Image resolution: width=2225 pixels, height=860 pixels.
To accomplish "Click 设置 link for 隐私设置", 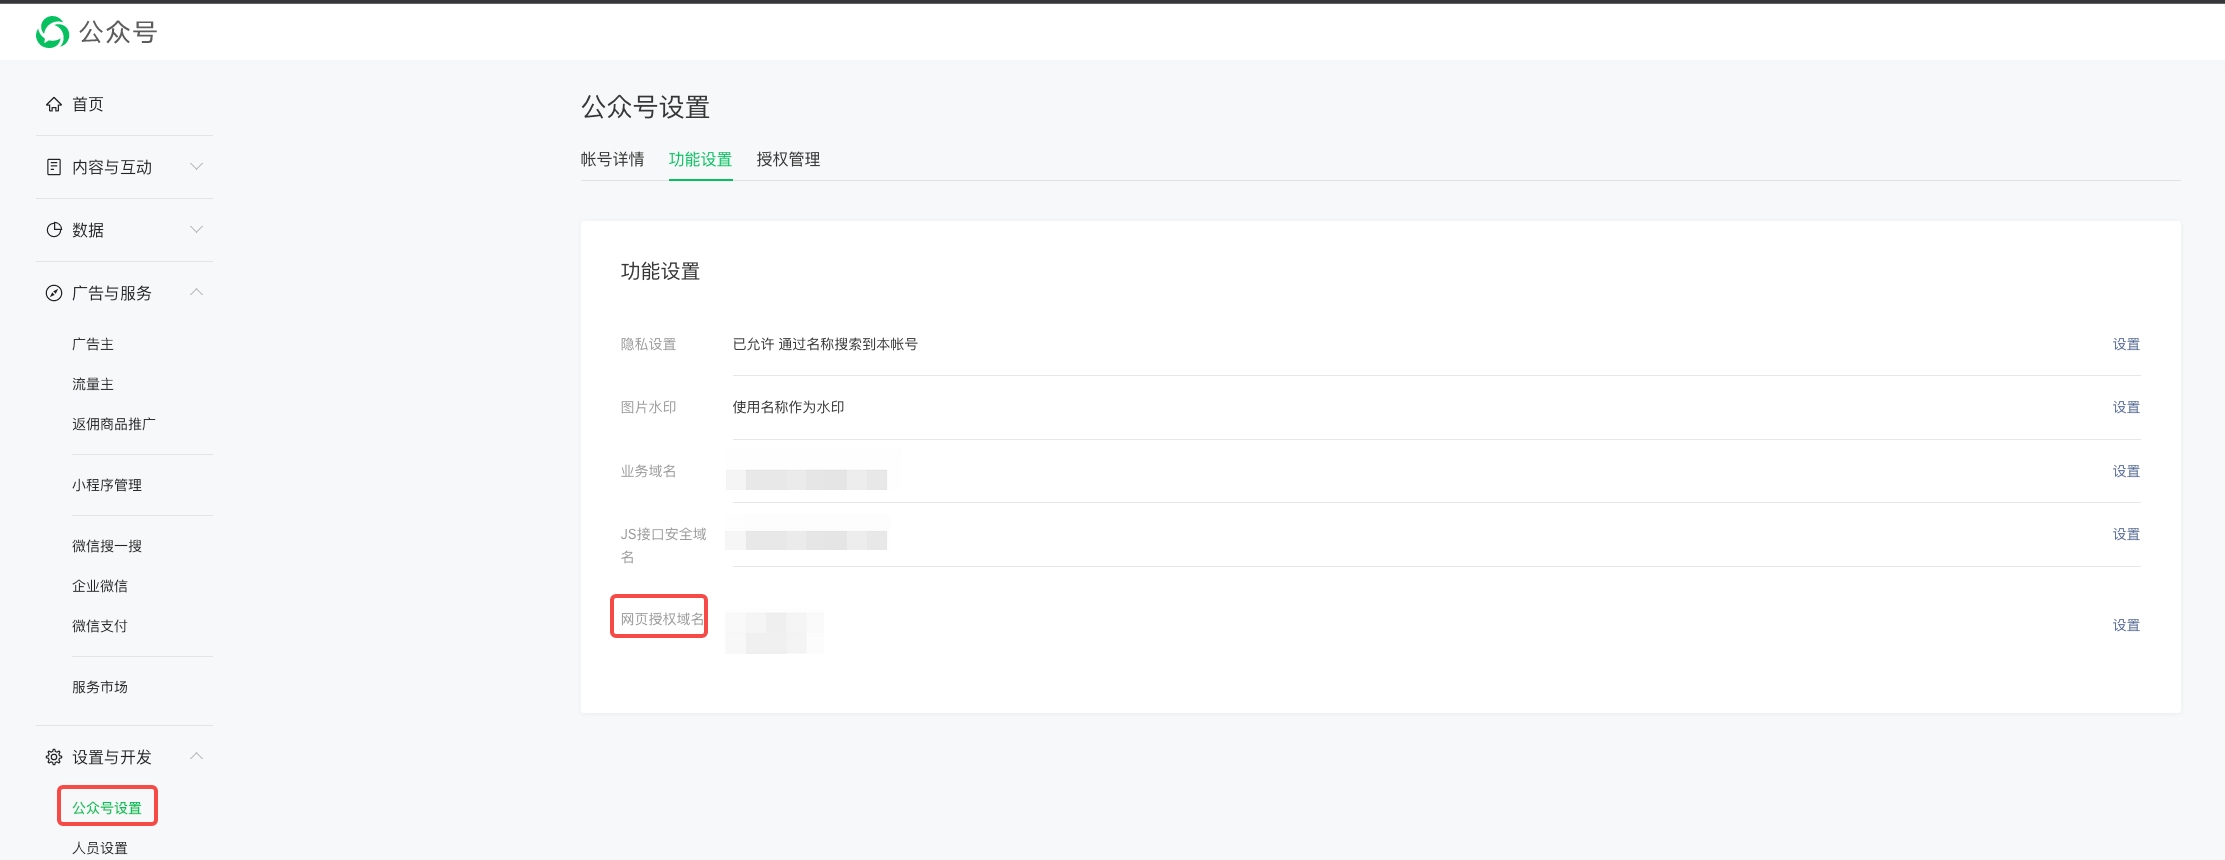I will 2126,344.
